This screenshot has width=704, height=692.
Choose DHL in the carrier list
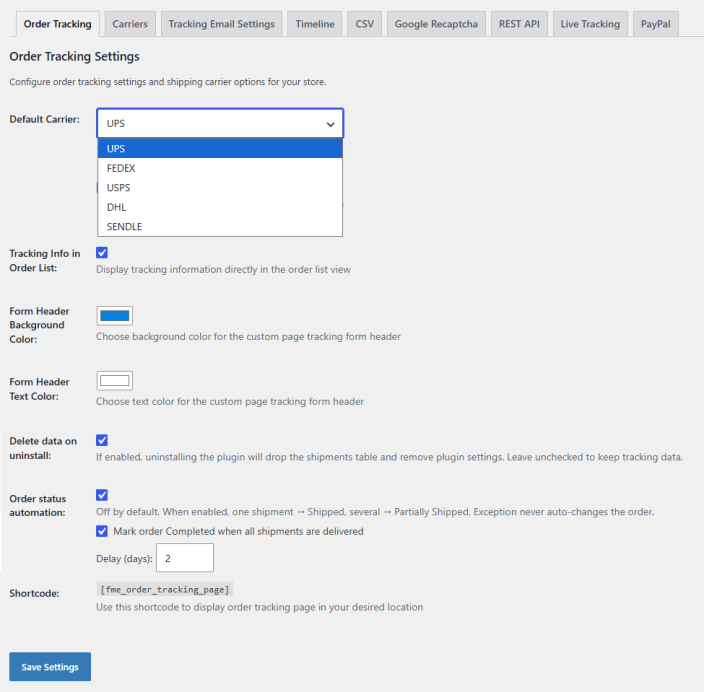tap(220, 207)
